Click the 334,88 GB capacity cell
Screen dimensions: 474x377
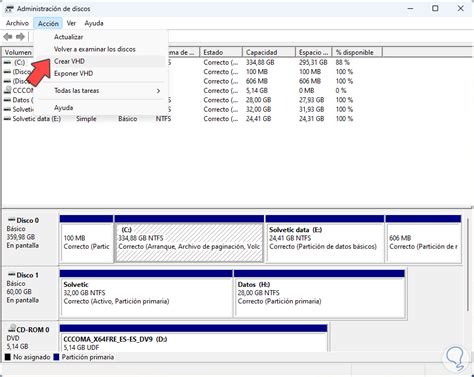[260, 62]
